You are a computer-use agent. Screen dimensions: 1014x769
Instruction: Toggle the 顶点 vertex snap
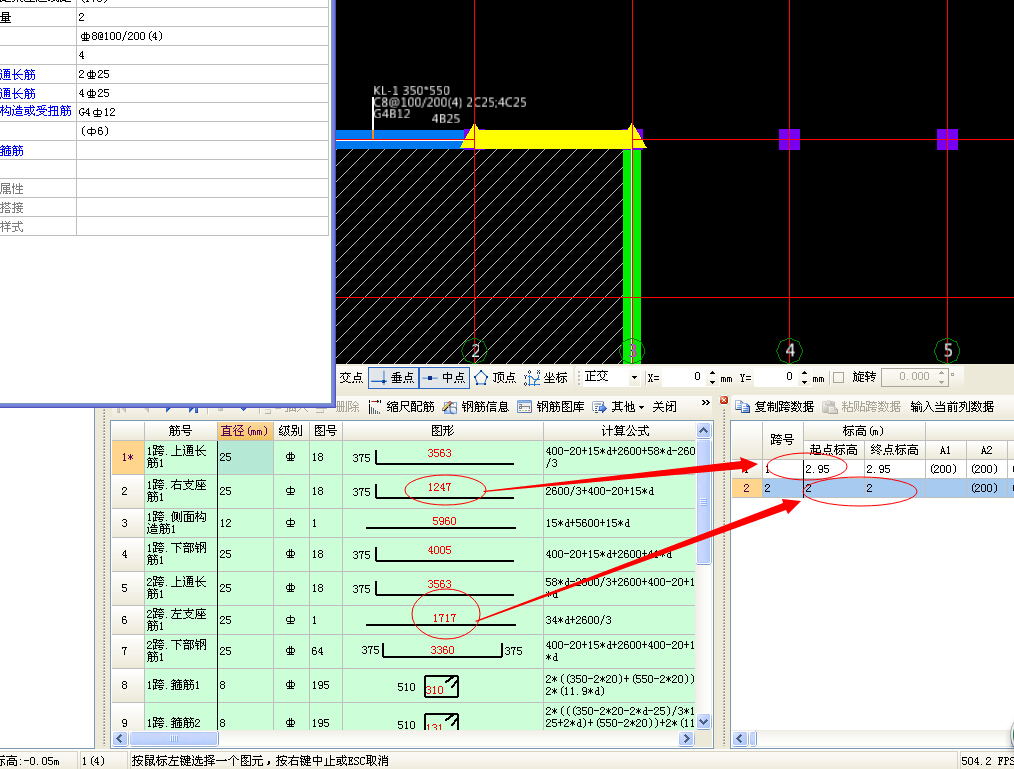pyautogui.click(x=495, y=378)
